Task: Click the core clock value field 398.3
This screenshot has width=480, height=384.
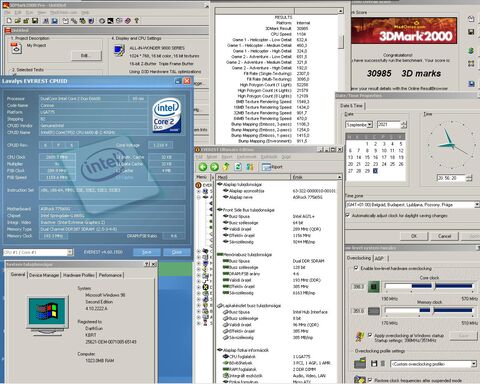Action: coord(358,287)
